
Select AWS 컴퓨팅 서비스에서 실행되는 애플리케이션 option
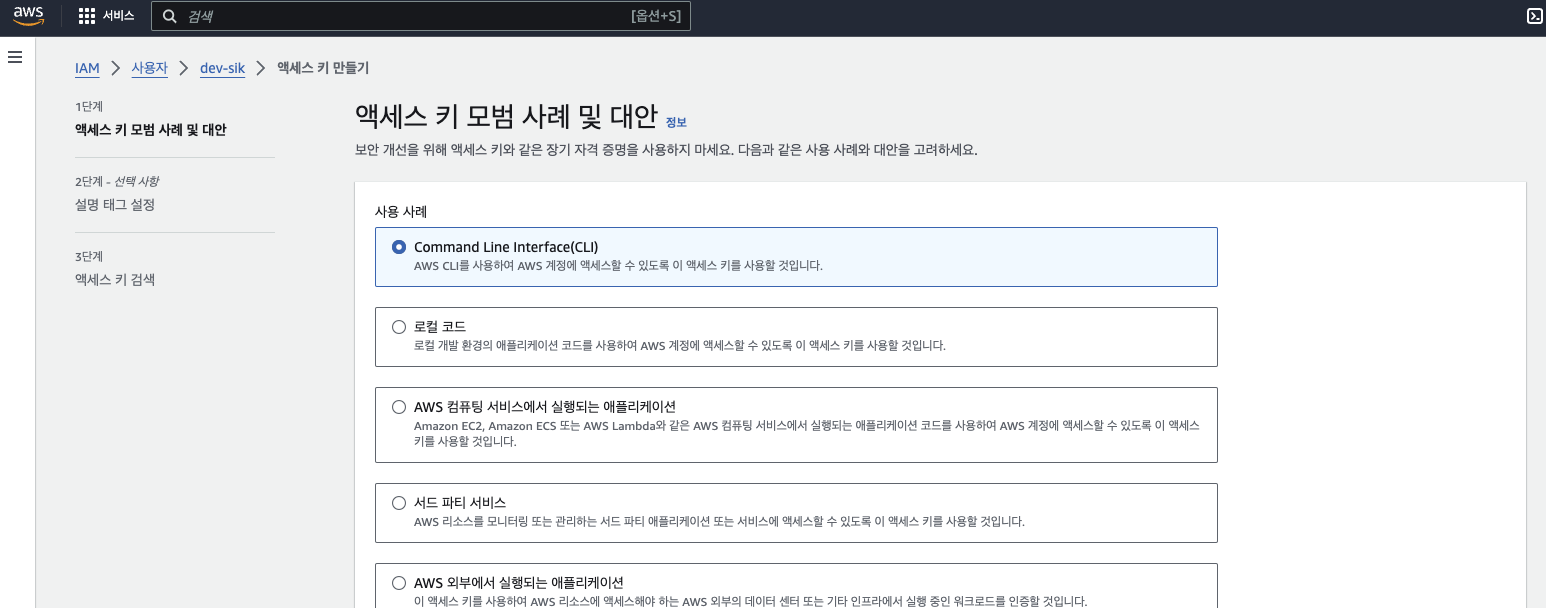tap(399, 407)
